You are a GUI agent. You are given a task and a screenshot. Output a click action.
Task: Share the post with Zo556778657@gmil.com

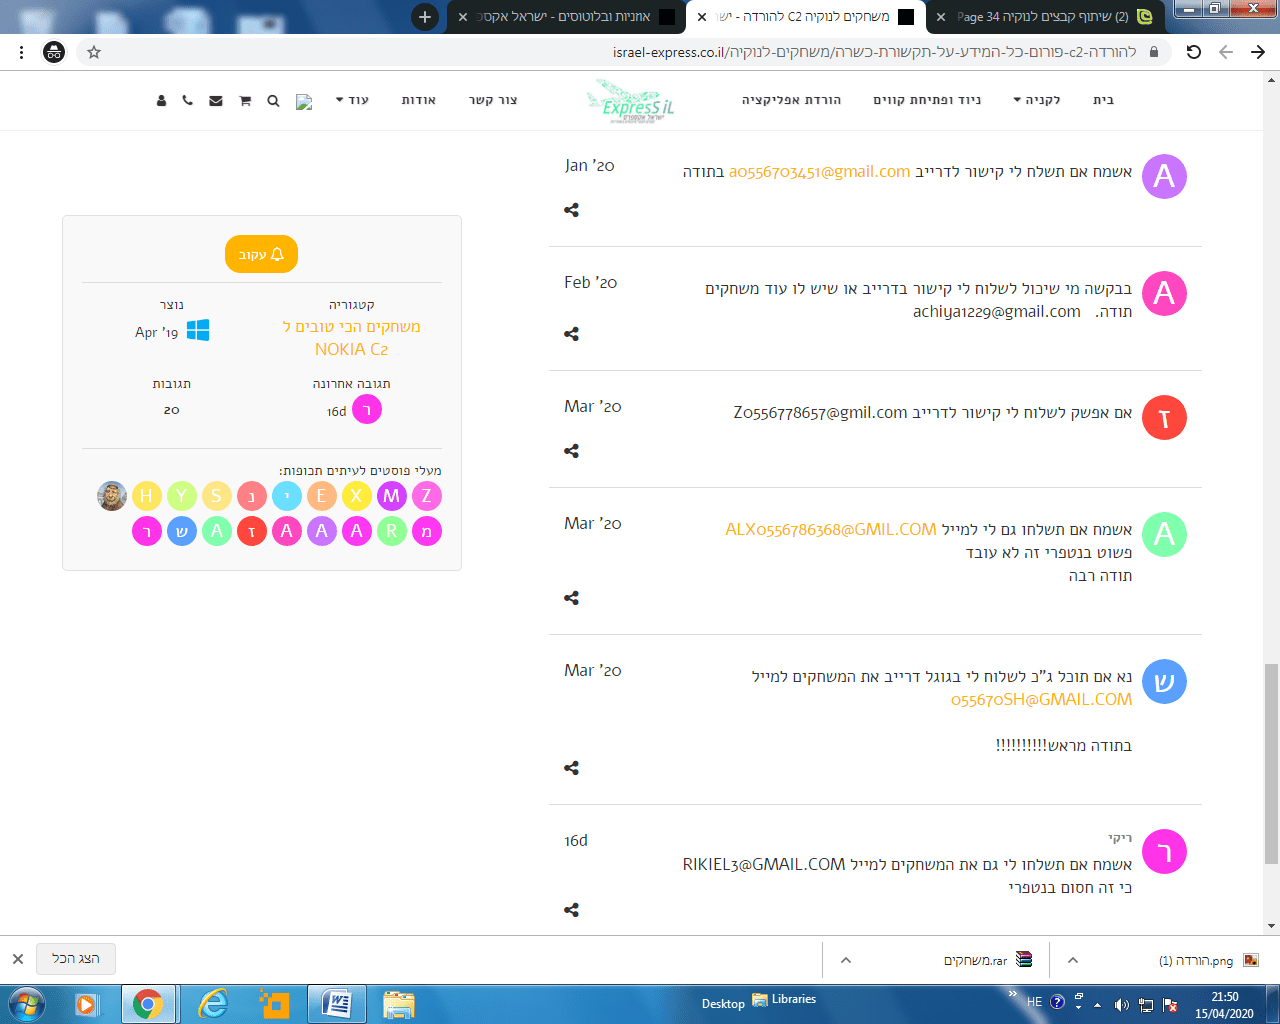click(571, 451)
